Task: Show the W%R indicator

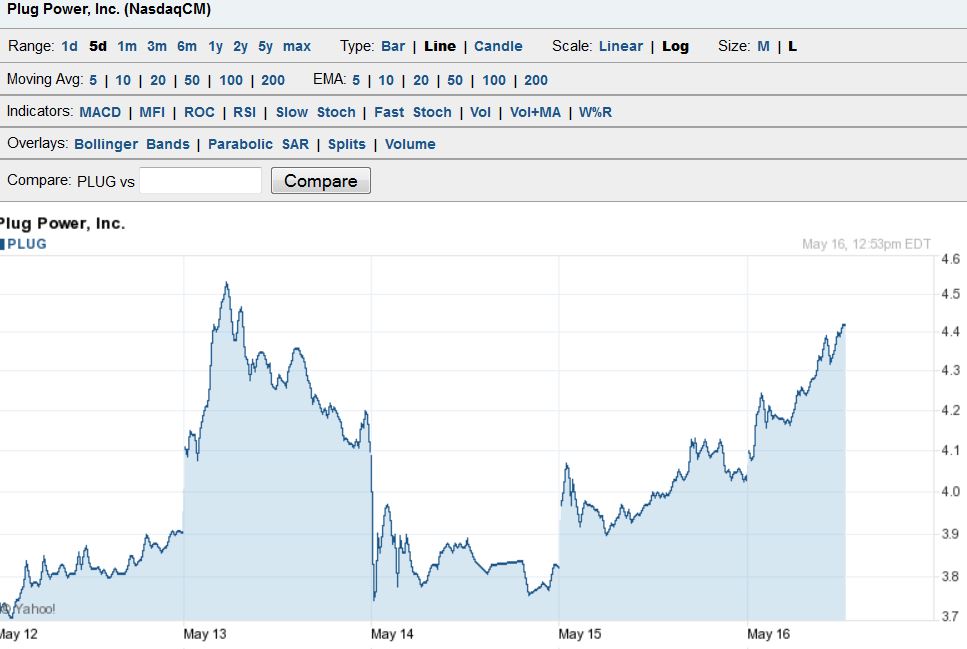Action: coord(595,112)
